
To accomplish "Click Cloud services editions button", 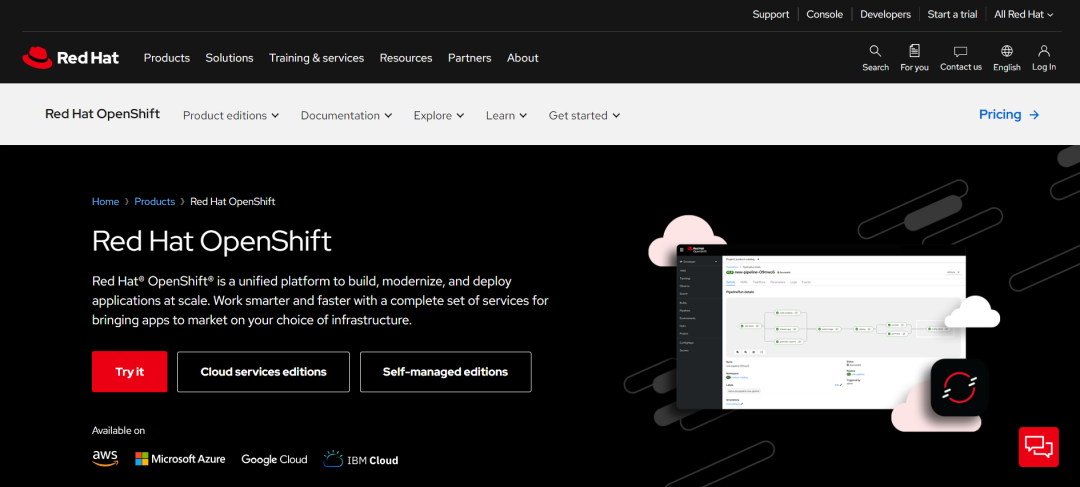I will [x=263, y=372].
